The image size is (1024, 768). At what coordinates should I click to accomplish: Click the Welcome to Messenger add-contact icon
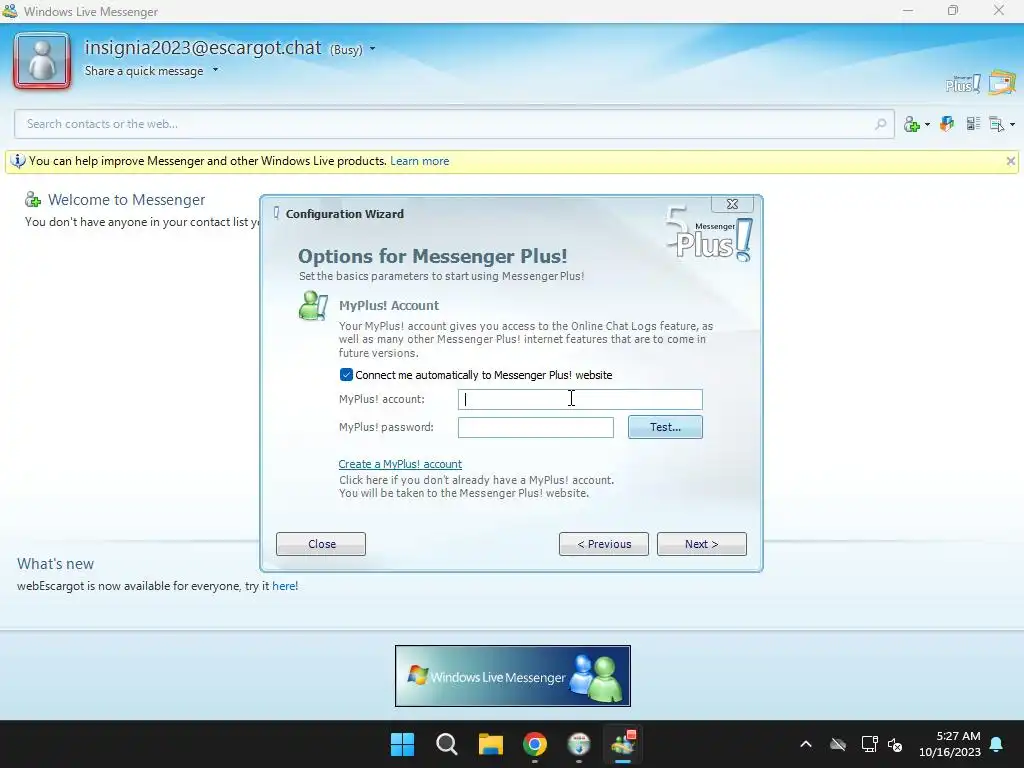33,200
